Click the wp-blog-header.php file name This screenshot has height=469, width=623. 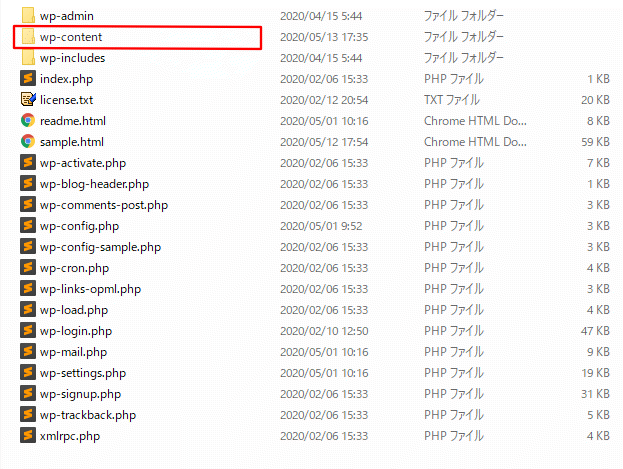(x=94, y=184)
